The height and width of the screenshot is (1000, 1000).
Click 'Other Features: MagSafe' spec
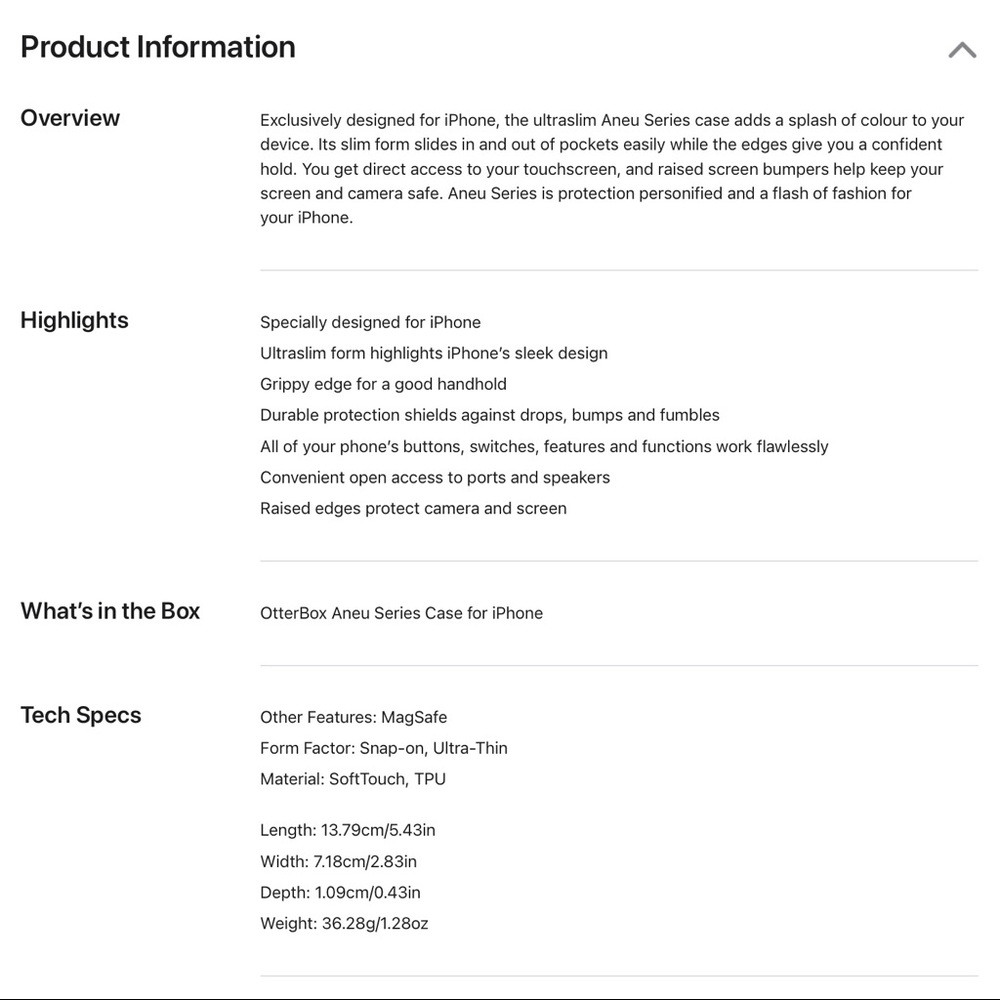pyautogui.click(x=353, y=717)
